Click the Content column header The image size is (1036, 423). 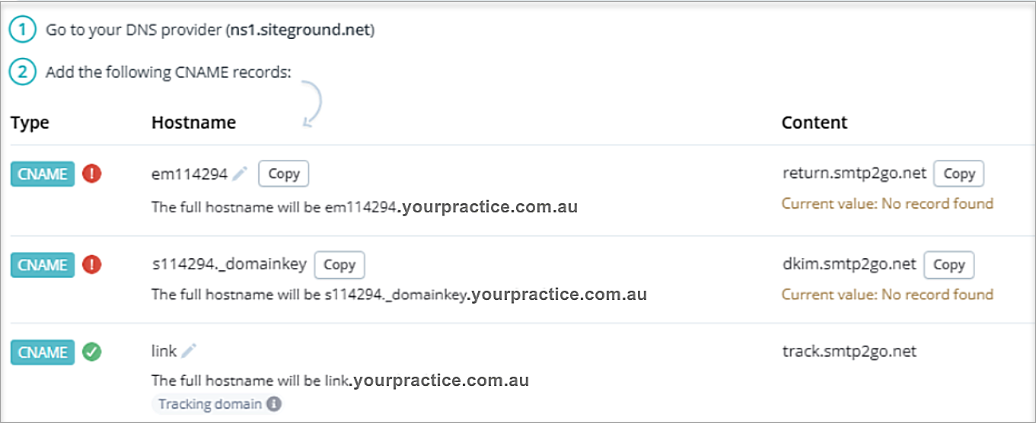point(814,123)
